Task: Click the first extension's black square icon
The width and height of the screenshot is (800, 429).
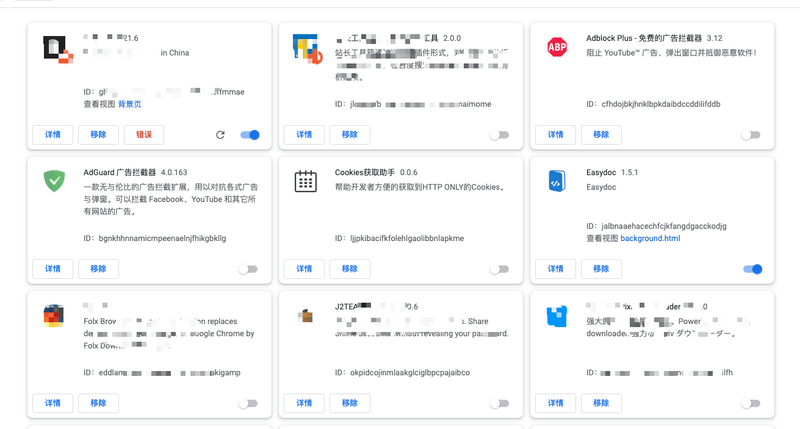Action: coord(58,49)
